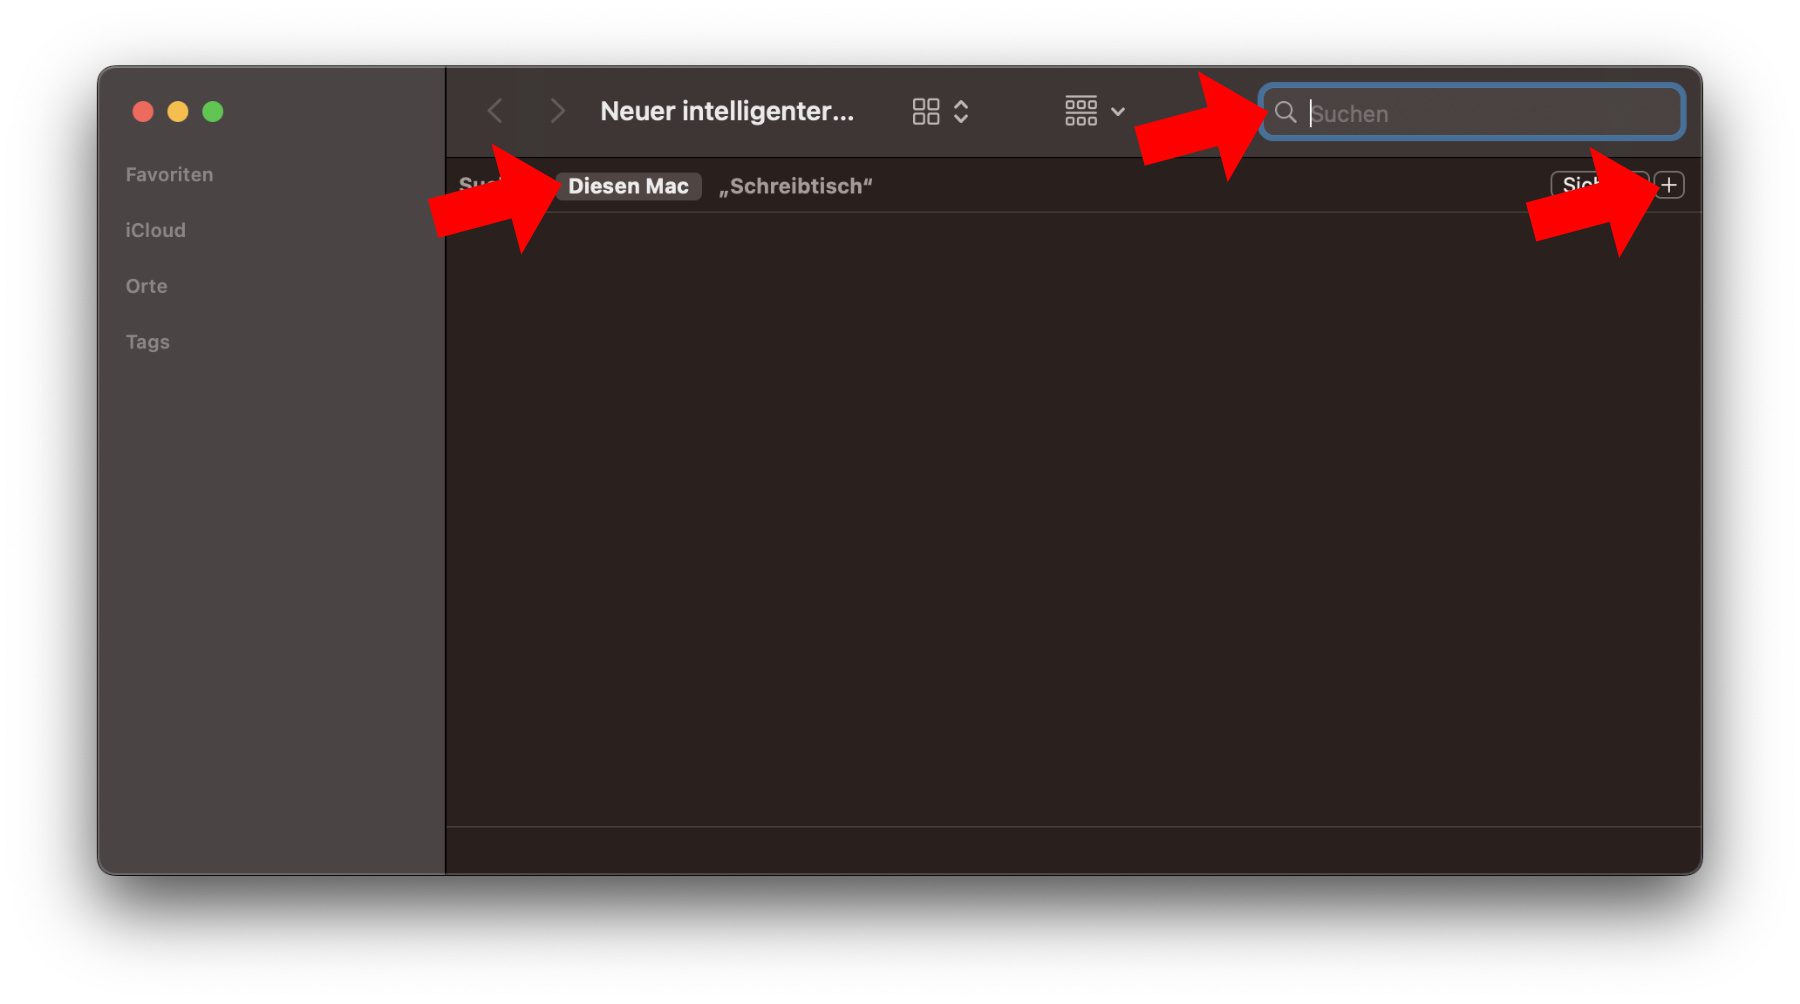Expand the Tags sidebar section
1800x1004 pixels.
pos(147,342)
